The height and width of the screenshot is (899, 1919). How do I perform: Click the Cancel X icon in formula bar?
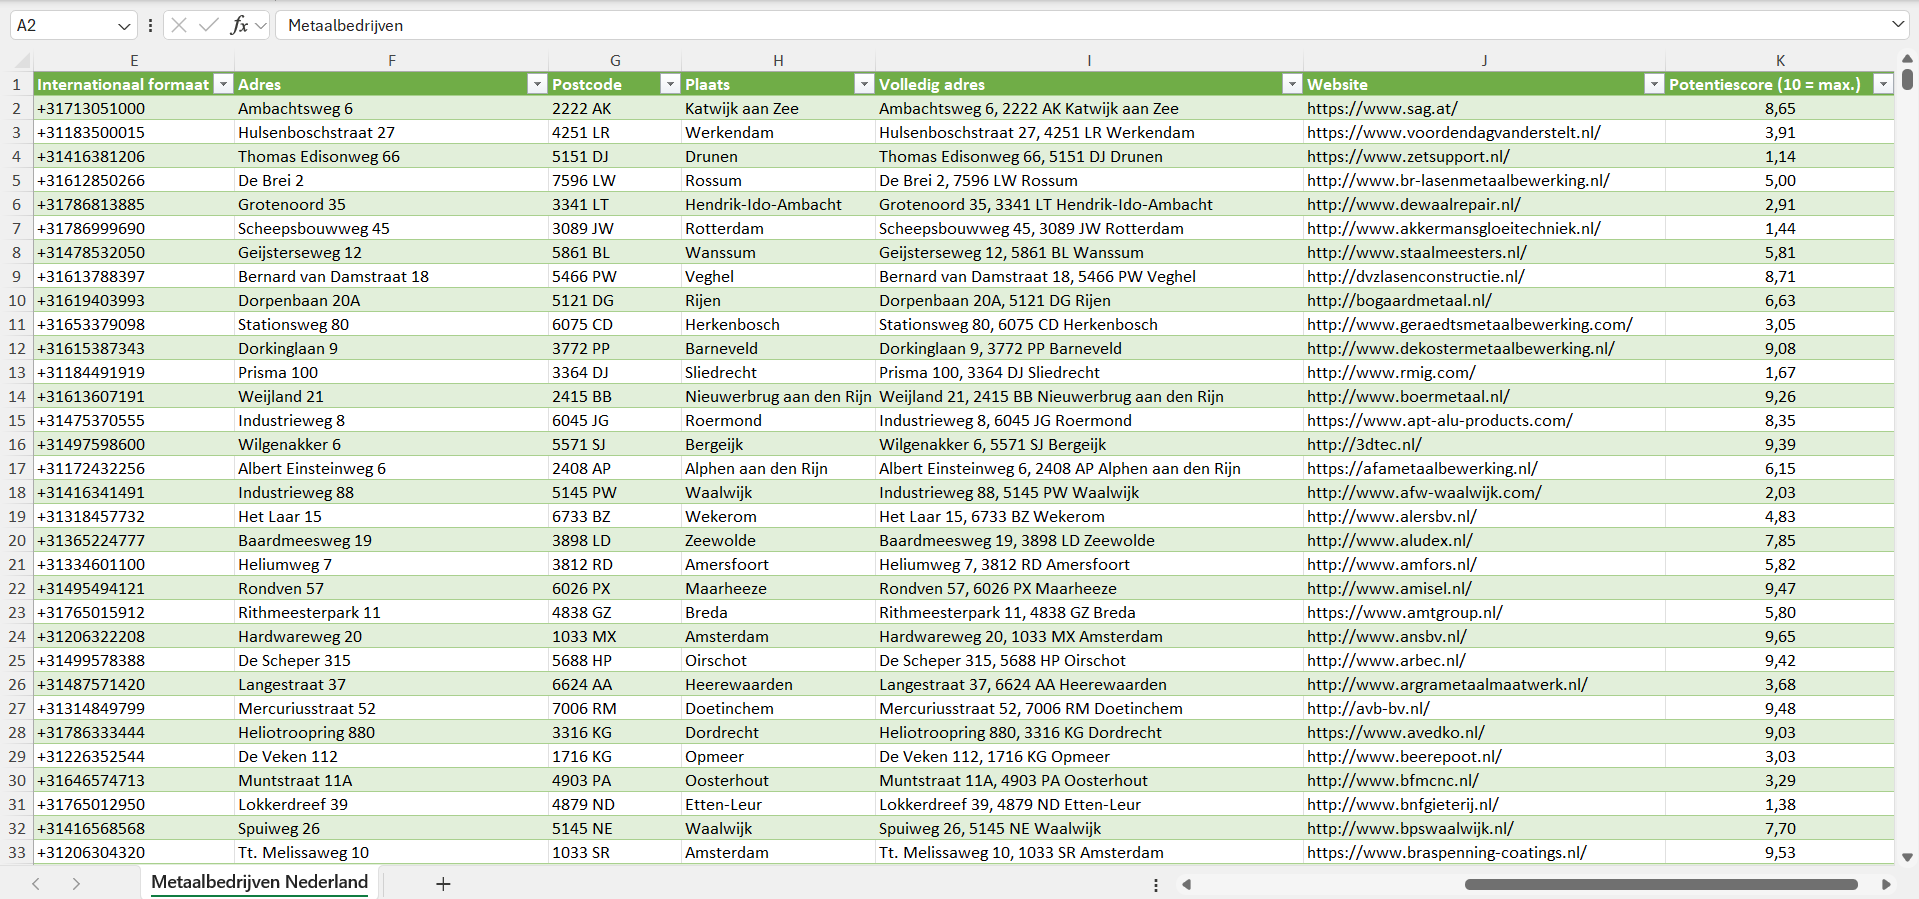pyautogui.click(x=179, y=25)
